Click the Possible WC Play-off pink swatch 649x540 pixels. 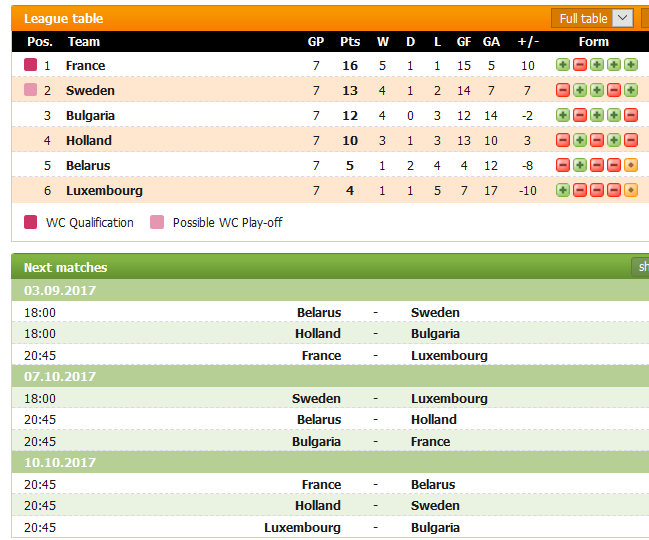coord(157,222)
